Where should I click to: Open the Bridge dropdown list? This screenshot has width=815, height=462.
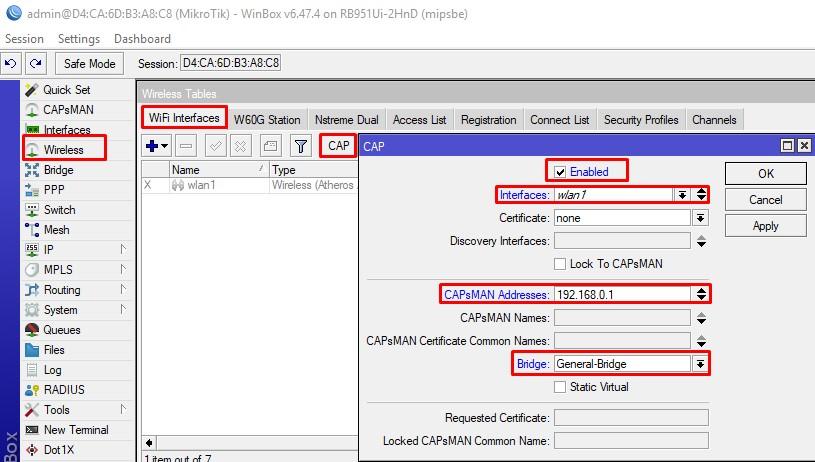(700, 364)
